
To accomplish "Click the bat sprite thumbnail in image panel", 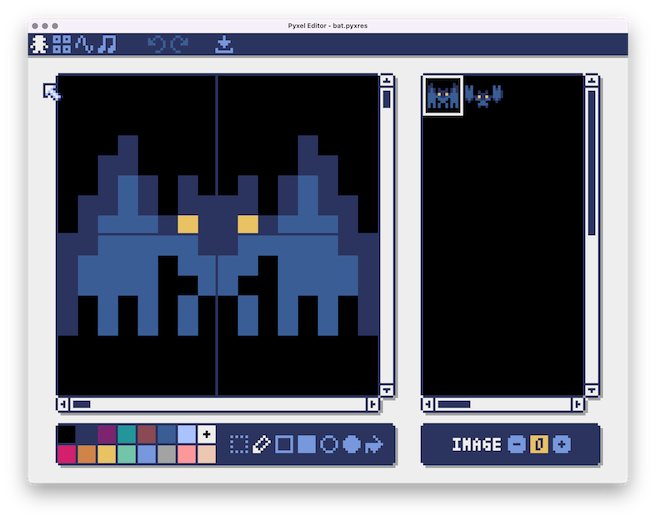I will coord(443,96).
